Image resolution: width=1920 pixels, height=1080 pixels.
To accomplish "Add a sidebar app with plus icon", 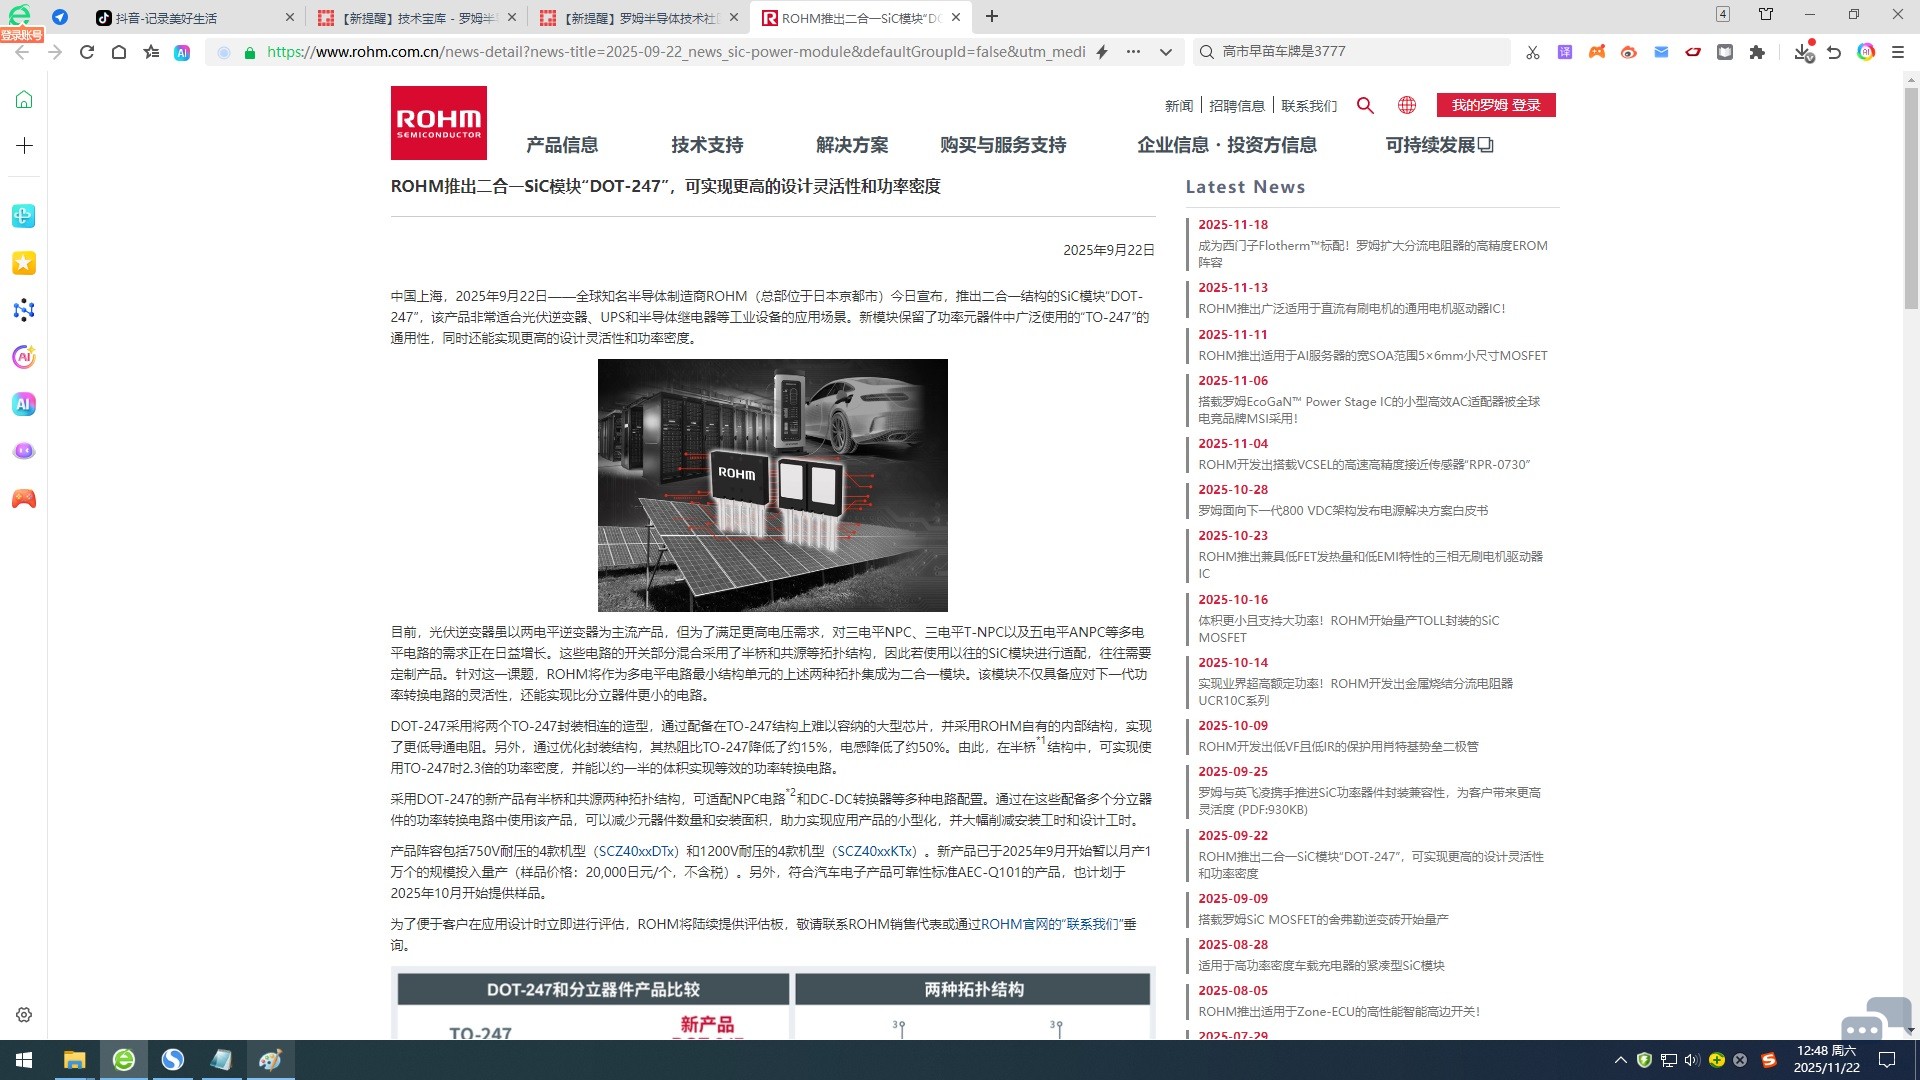I will [x=24, y=146].
